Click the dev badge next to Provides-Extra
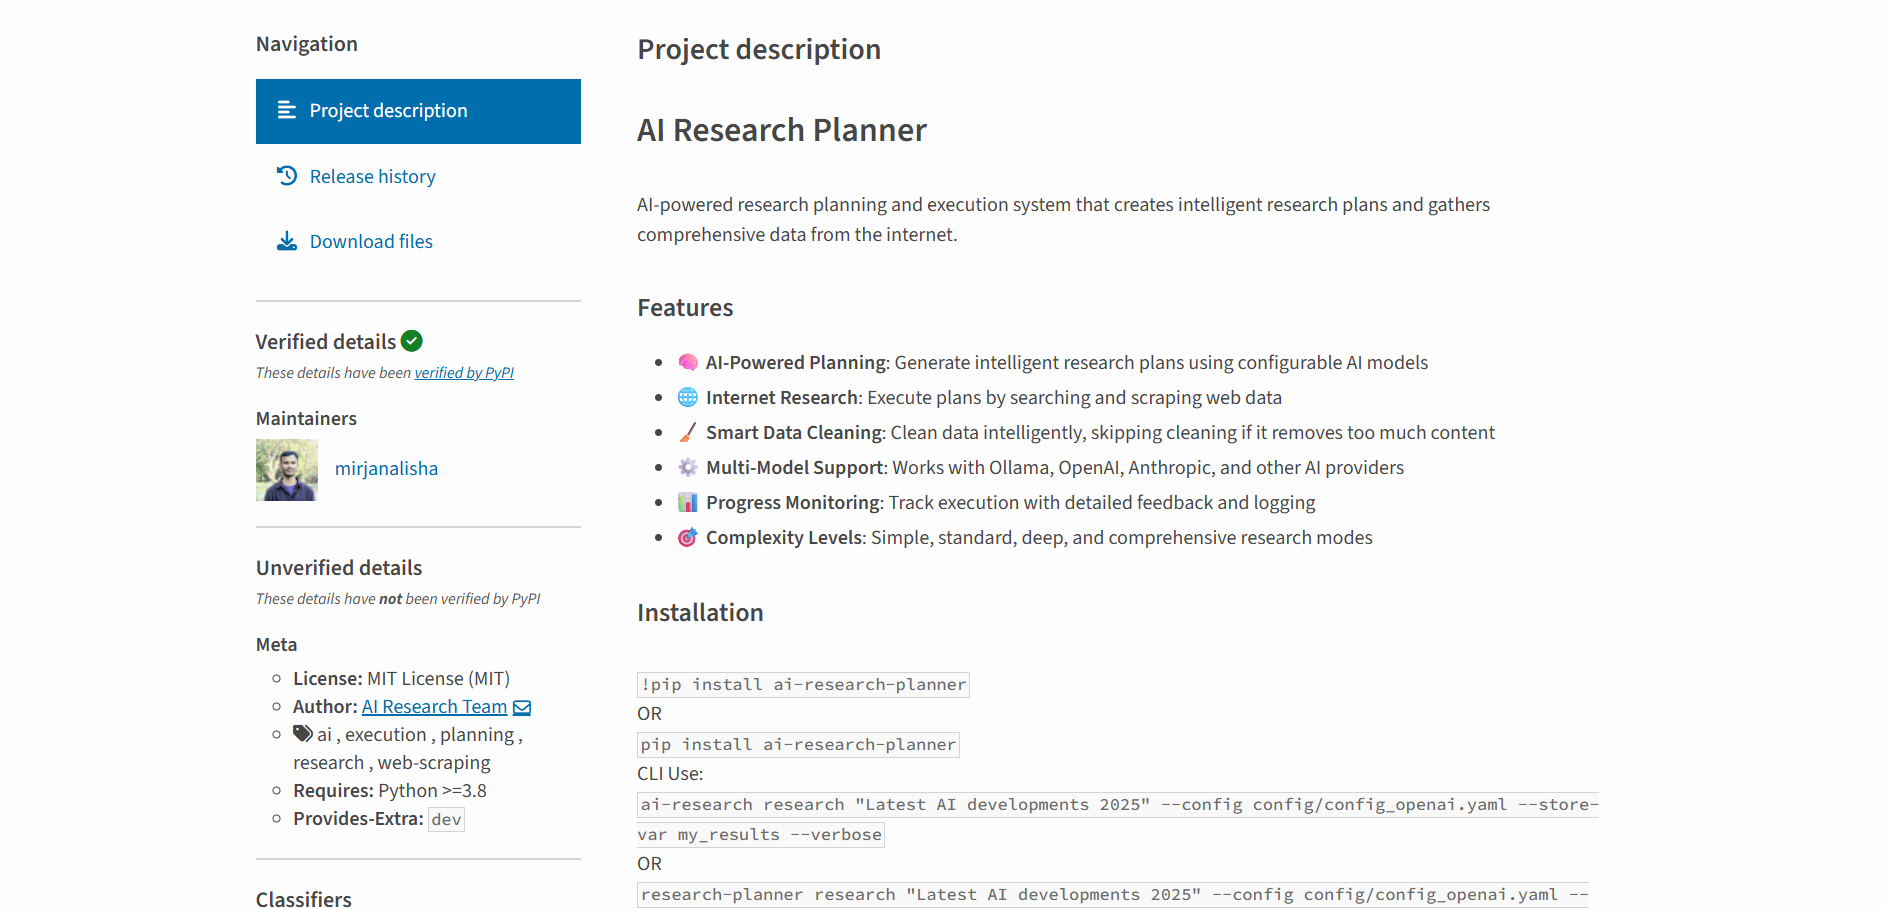Viewport: 1885px width, 909px height. click(x=446, y=818)
